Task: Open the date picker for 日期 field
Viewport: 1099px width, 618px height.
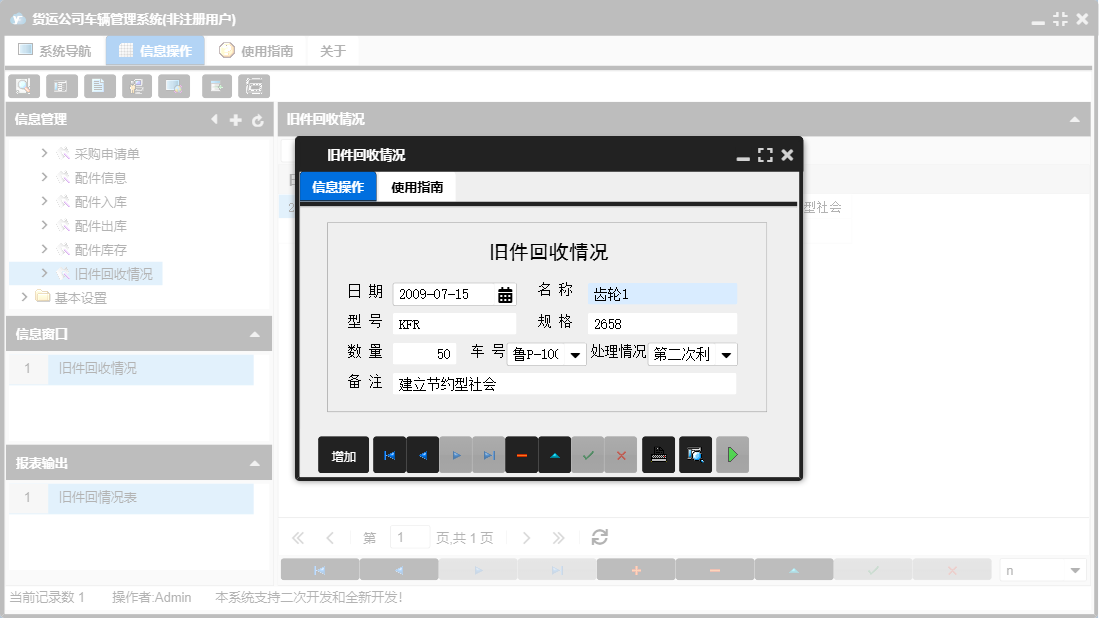Action: point(506,293)
